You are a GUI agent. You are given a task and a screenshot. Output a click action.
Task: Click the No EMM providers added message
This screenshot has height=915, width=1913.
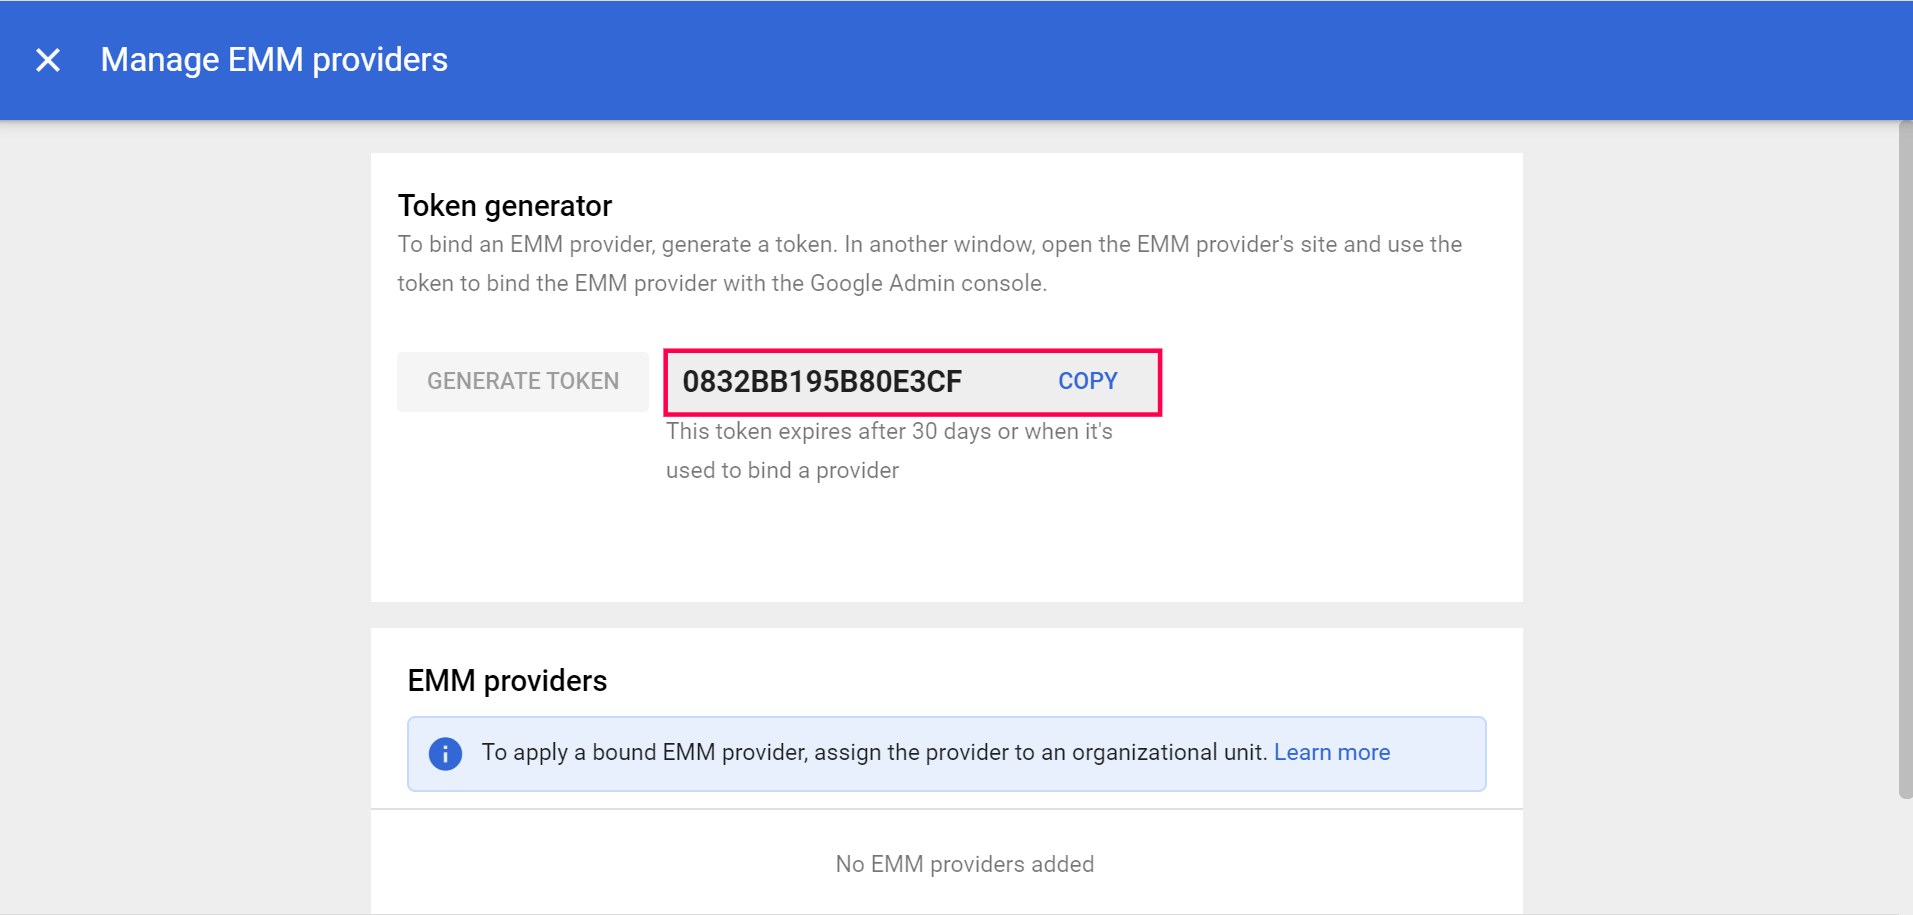(x=964, y=864)
